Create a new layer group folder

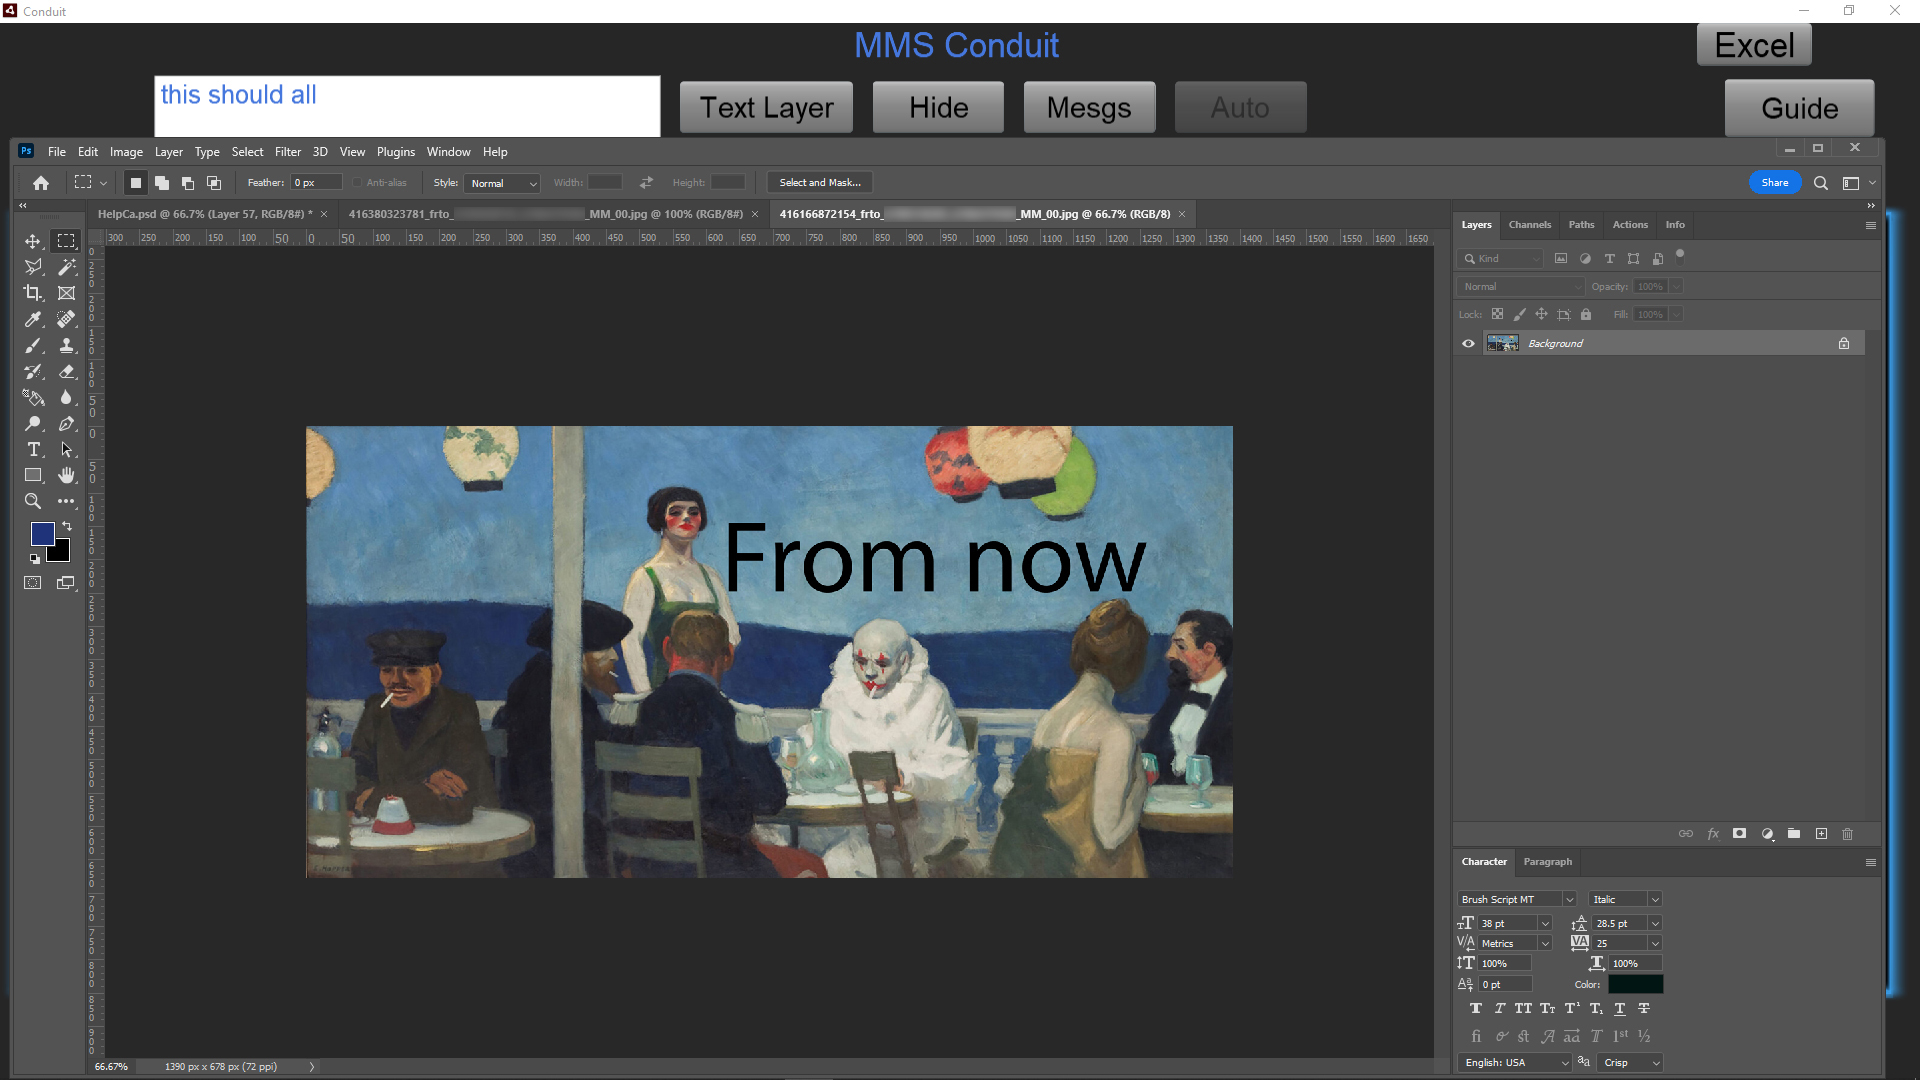pyautogui.click(x=1794, y=834)
